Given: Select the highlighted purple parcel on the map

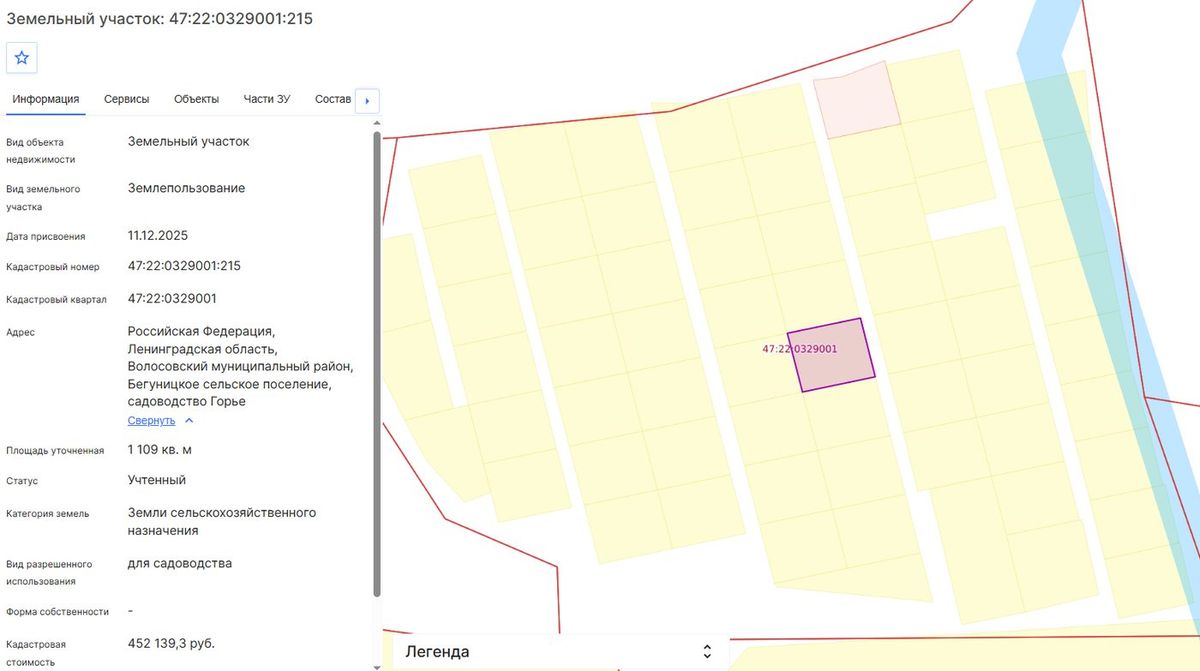Looking at the screenshot, I should coord(831,355).
